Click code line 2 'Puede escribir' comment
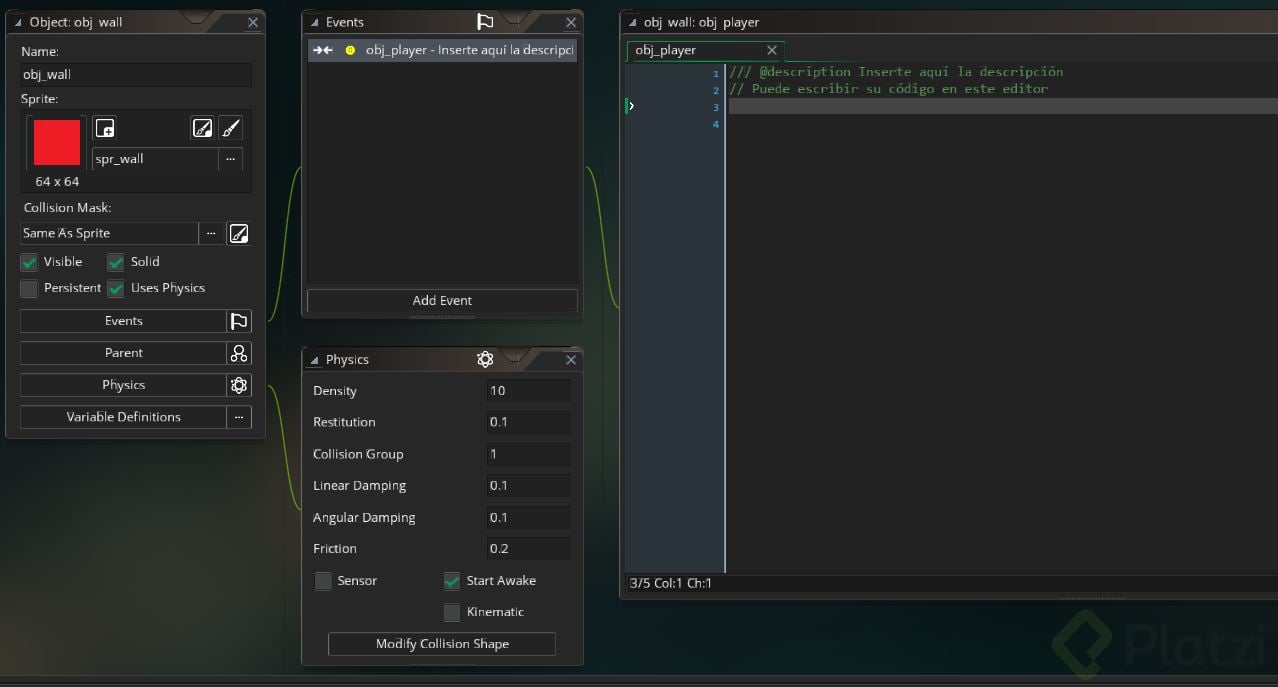The image size is (1278, 687). coord(889,89)
